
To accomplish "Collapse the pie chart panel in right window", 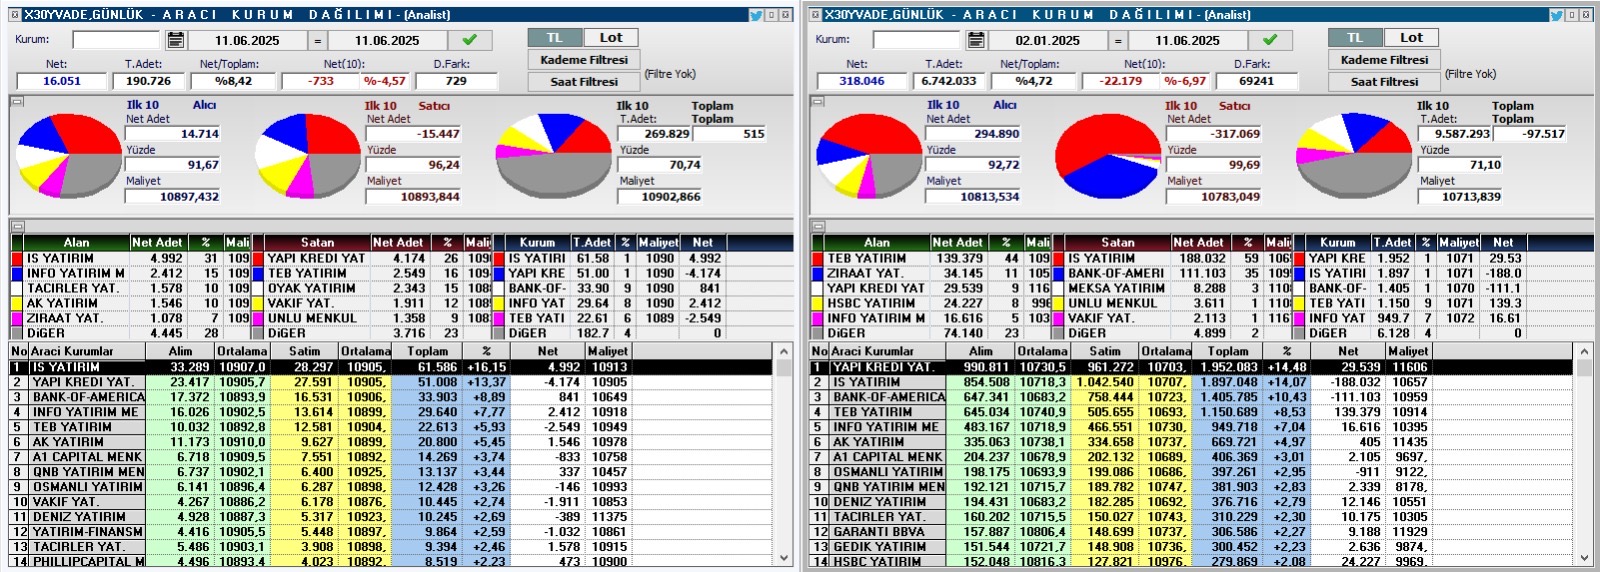I will [x=818, y=101].
